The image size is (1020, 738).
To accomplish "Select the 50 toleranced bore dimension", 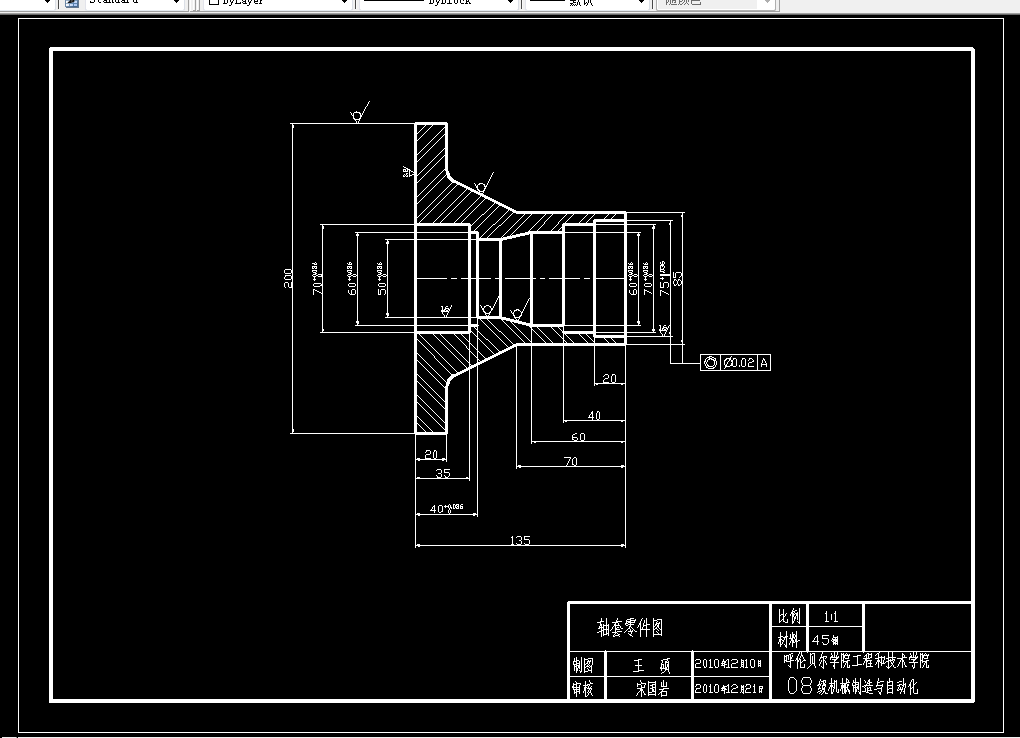I will coord(381,279).
